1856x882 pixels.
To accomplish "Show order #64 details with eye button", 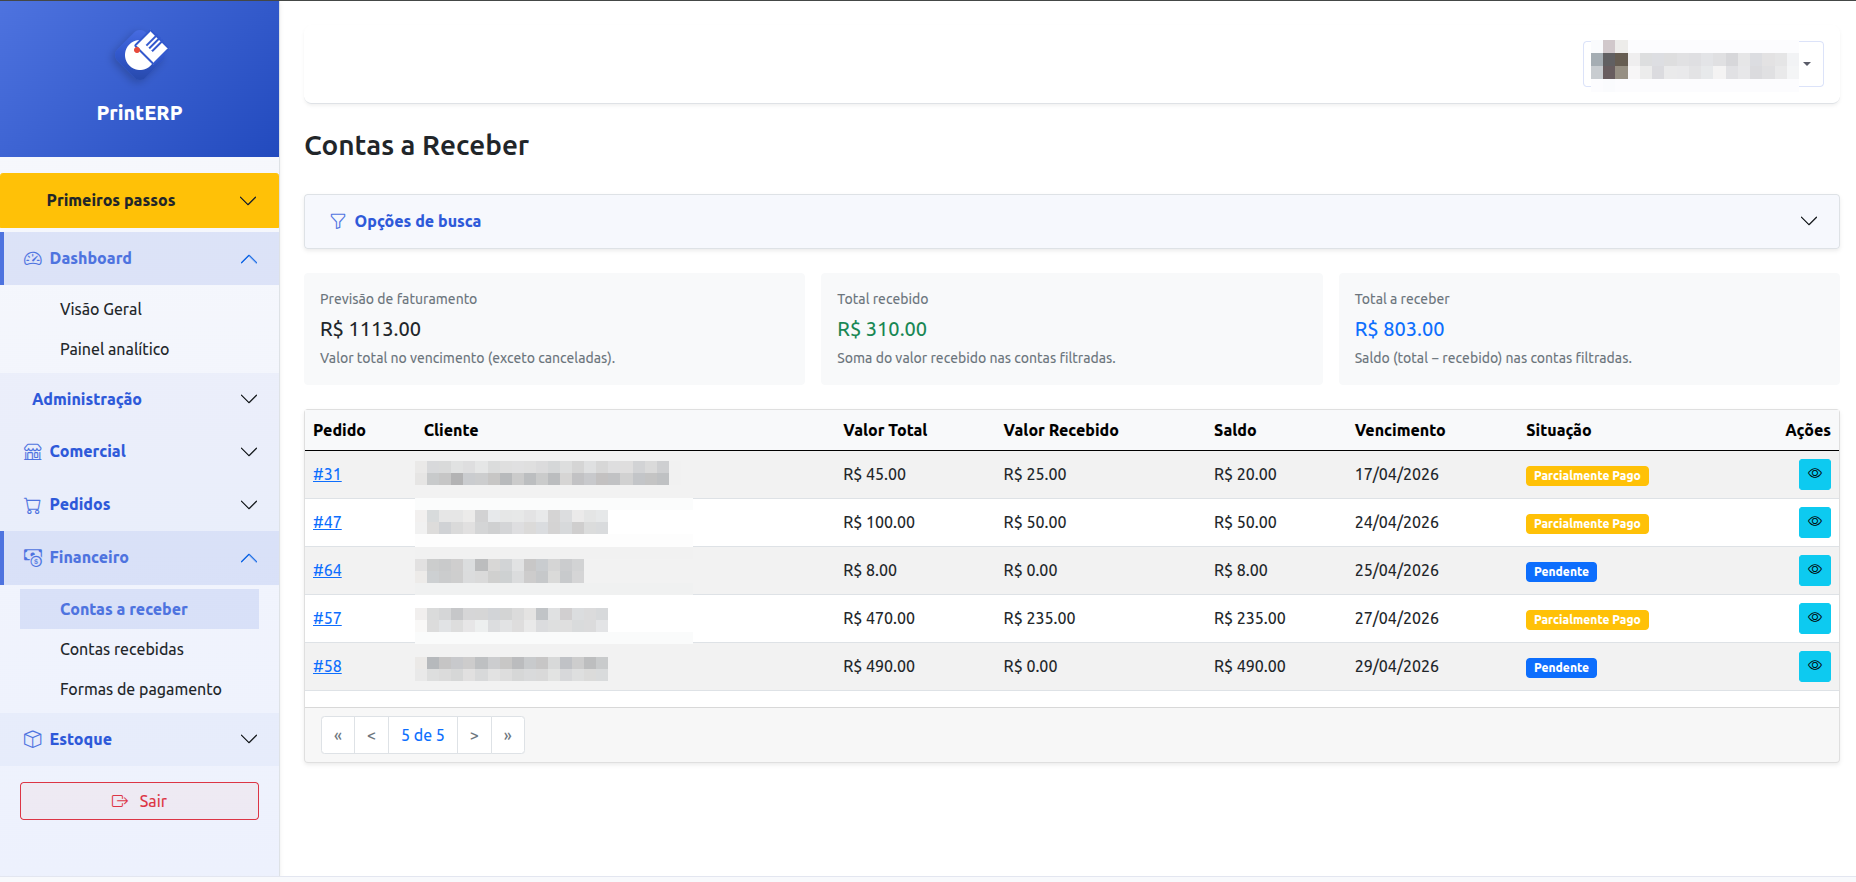I will tap(1814, 570).
